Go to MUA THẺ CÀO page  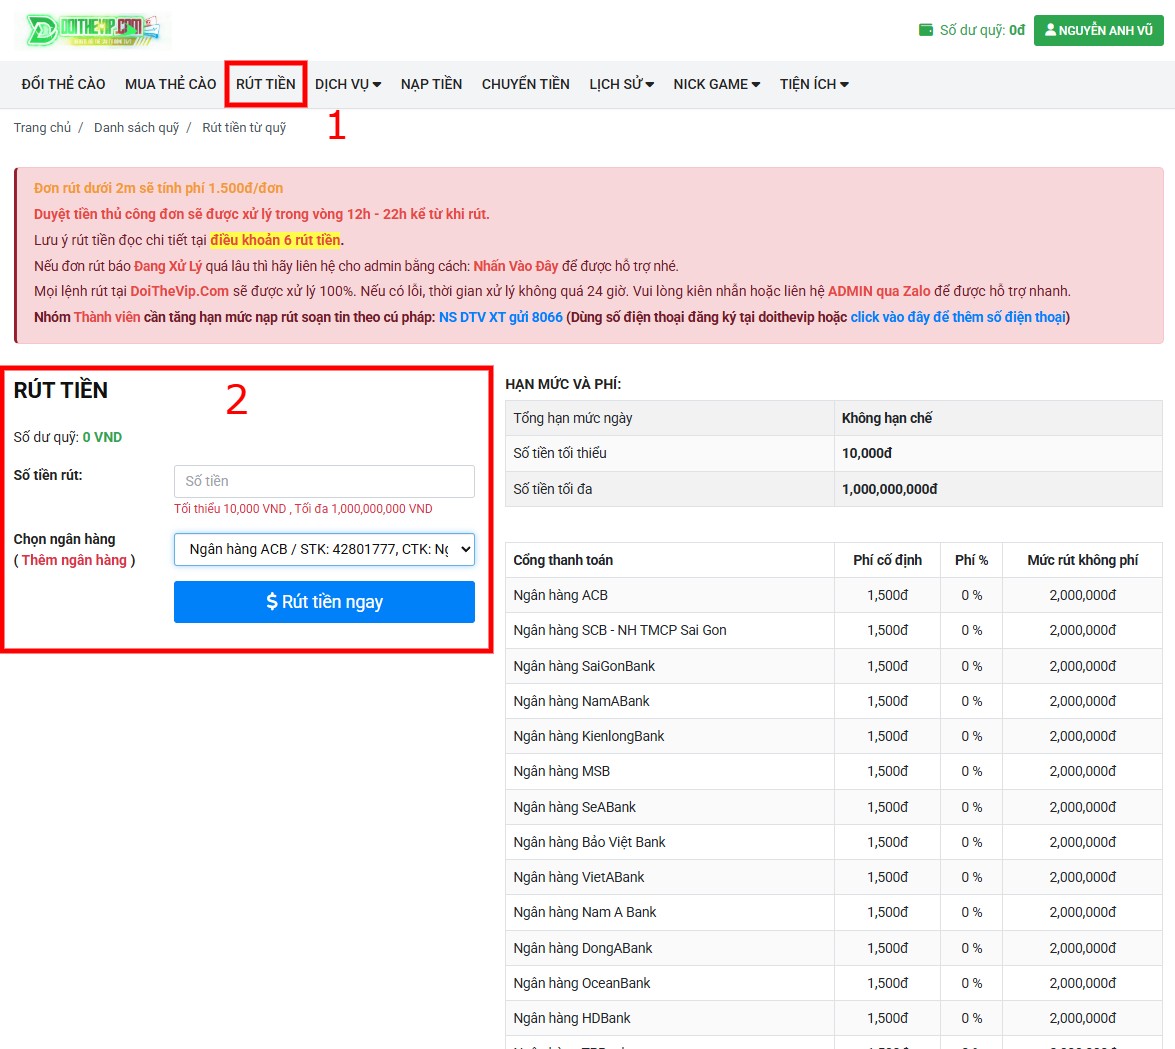tap(170, 84)
